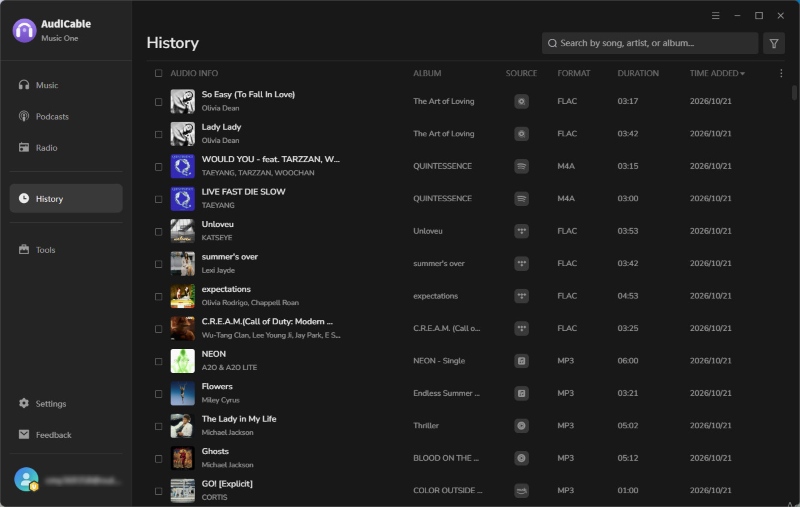Click album name 'Thriller'
This screenshot has height=507, width=800.
tap(426, 425)
